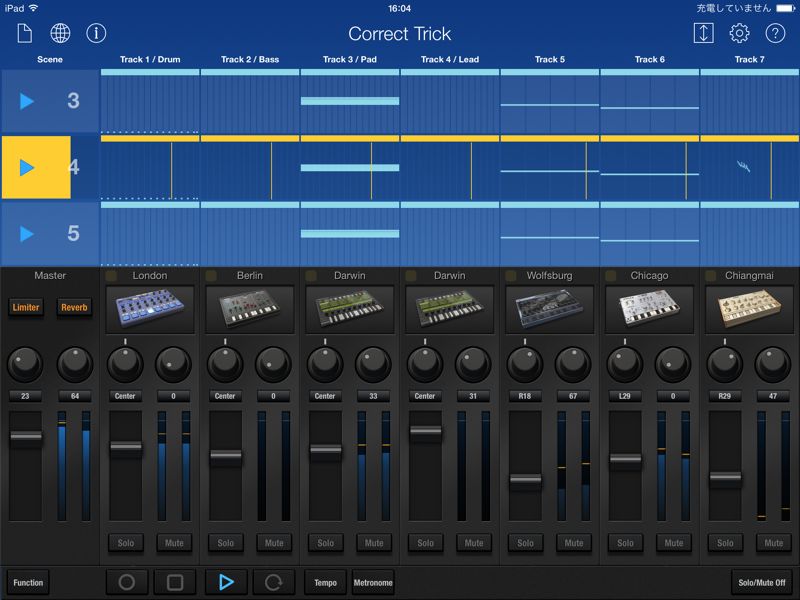800x600 pixels.
Task: Select the Track 6 header
Action: (x=649, y=59)
